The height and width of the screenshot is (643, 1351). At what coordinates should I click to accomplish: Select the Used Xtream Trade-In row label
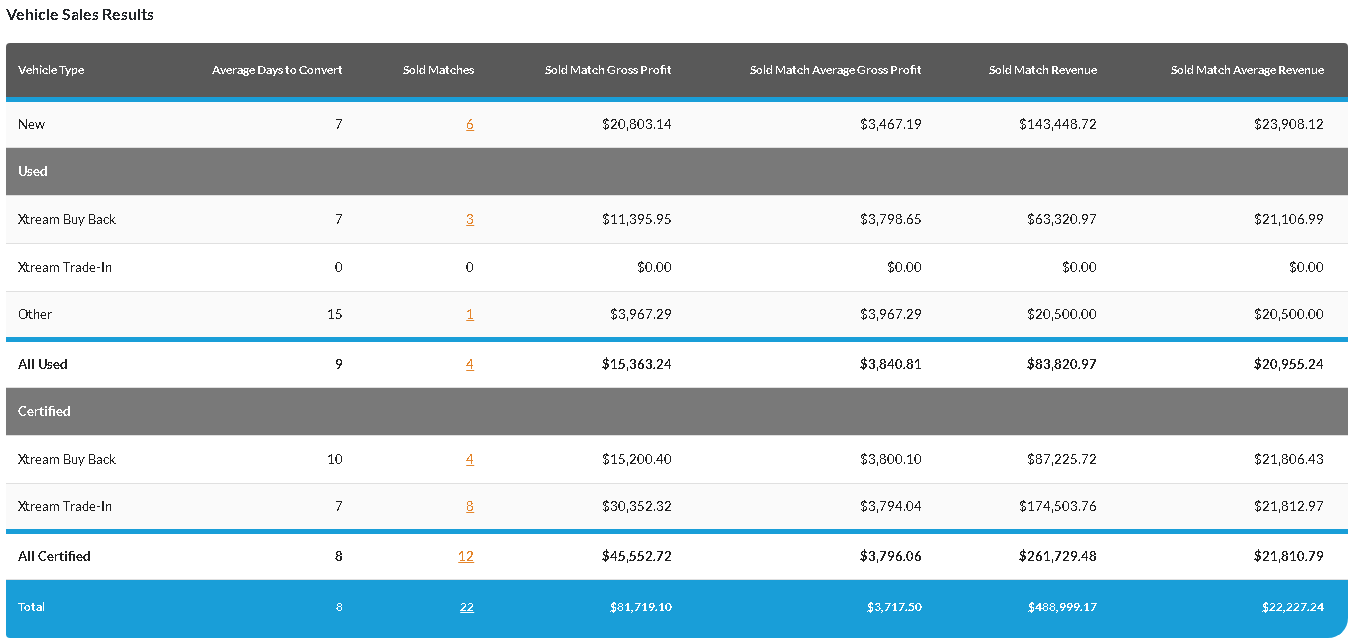65,267
